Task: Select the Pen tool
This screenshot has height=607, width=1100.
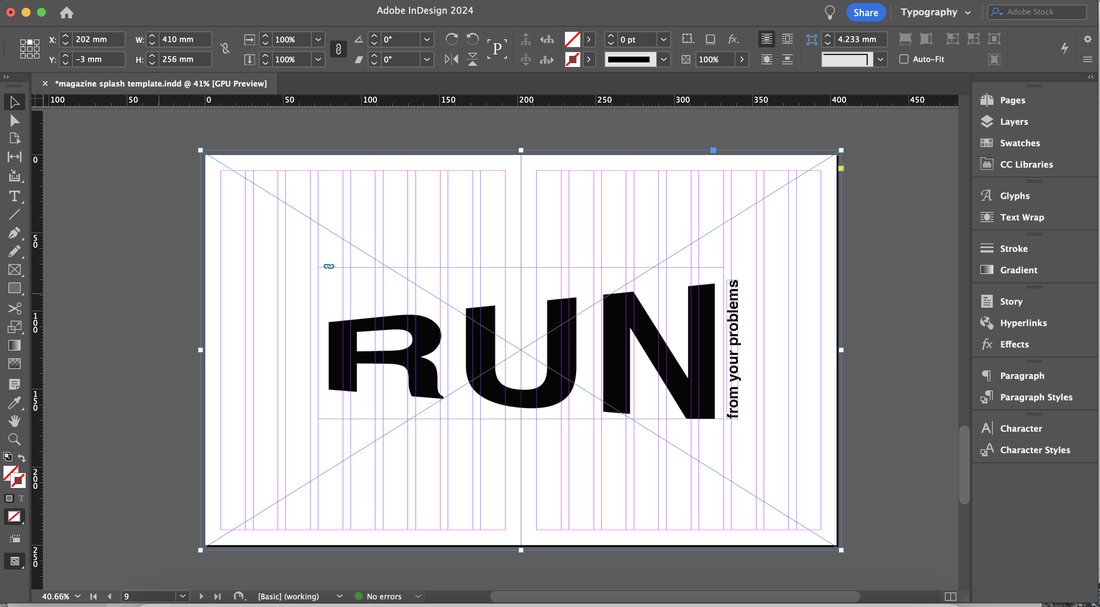Action: pyautogui.click(x=14, y=233)
